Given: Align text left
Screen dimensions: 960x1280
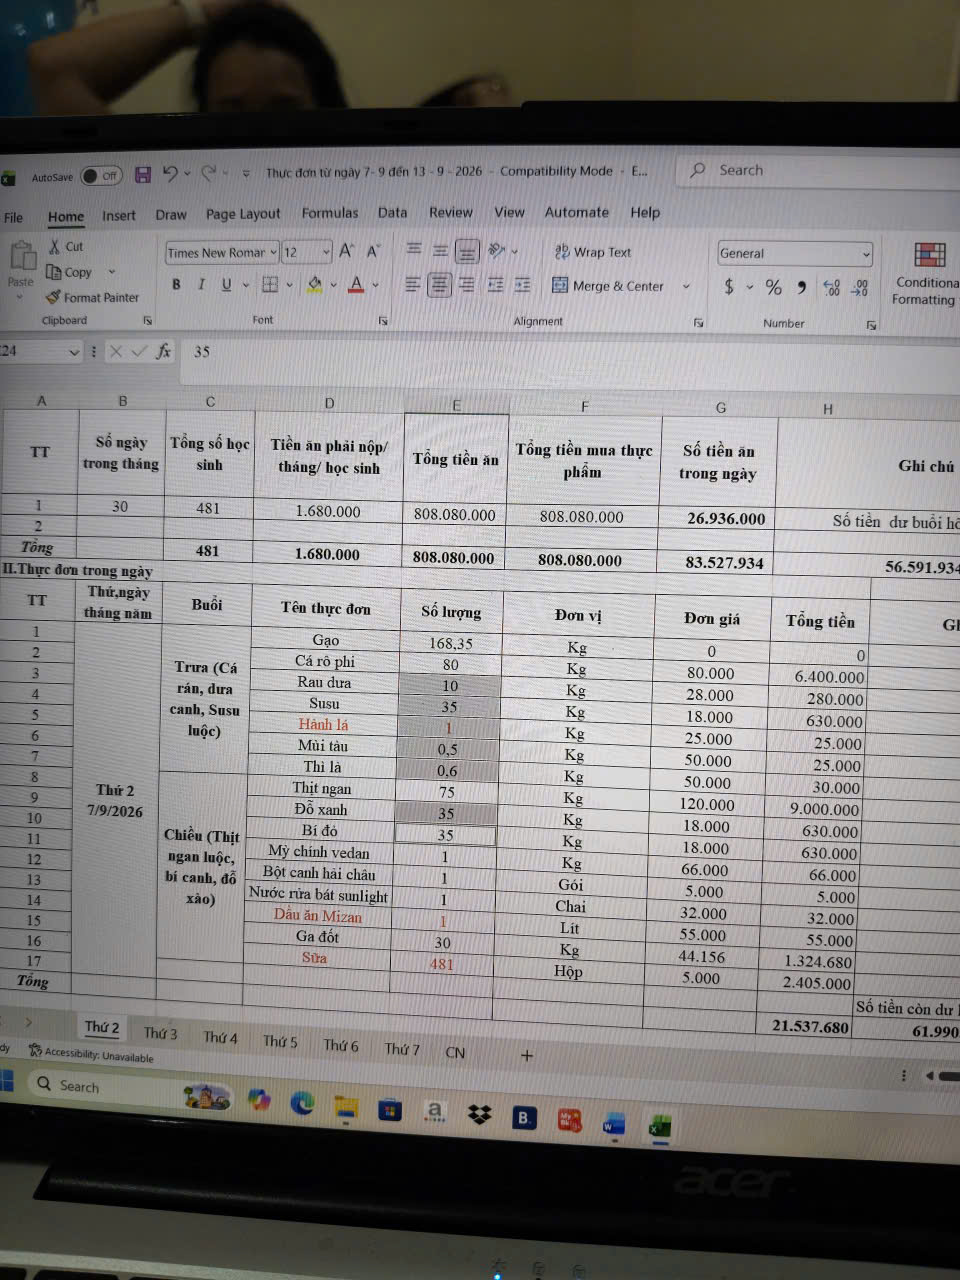Looking at the screenshot, I should 412,285.
